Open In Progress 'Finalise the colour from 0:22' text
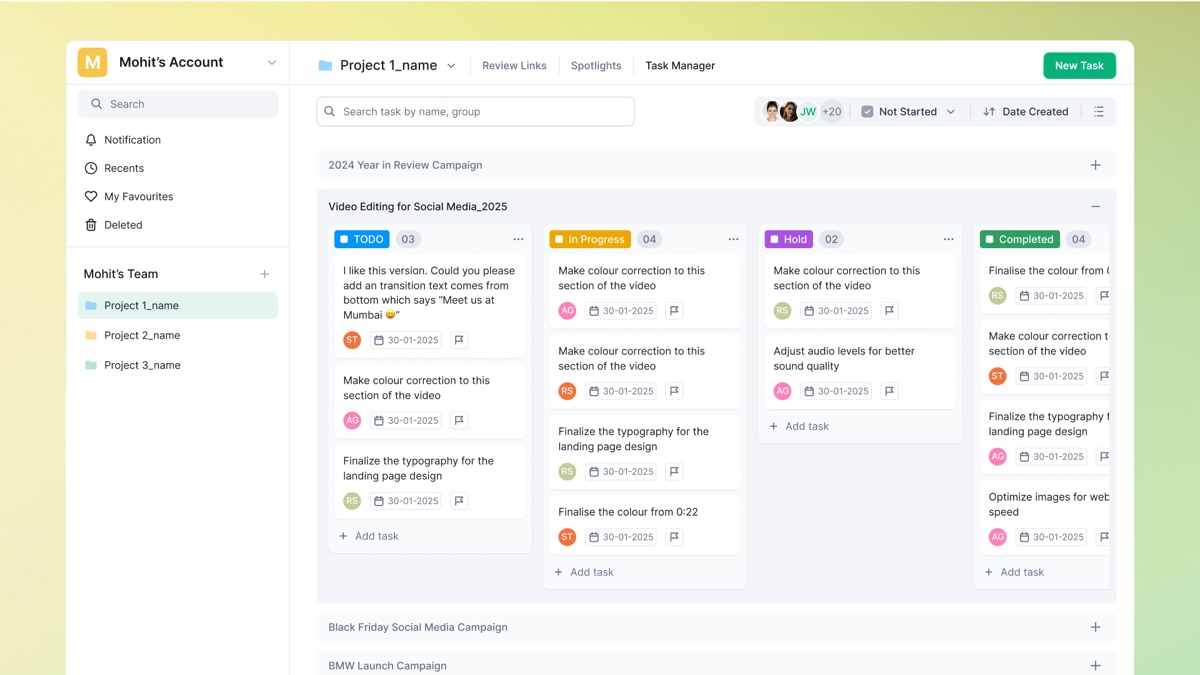The height and width of the screenshot is (675, 1200). [x=628, y=512]
